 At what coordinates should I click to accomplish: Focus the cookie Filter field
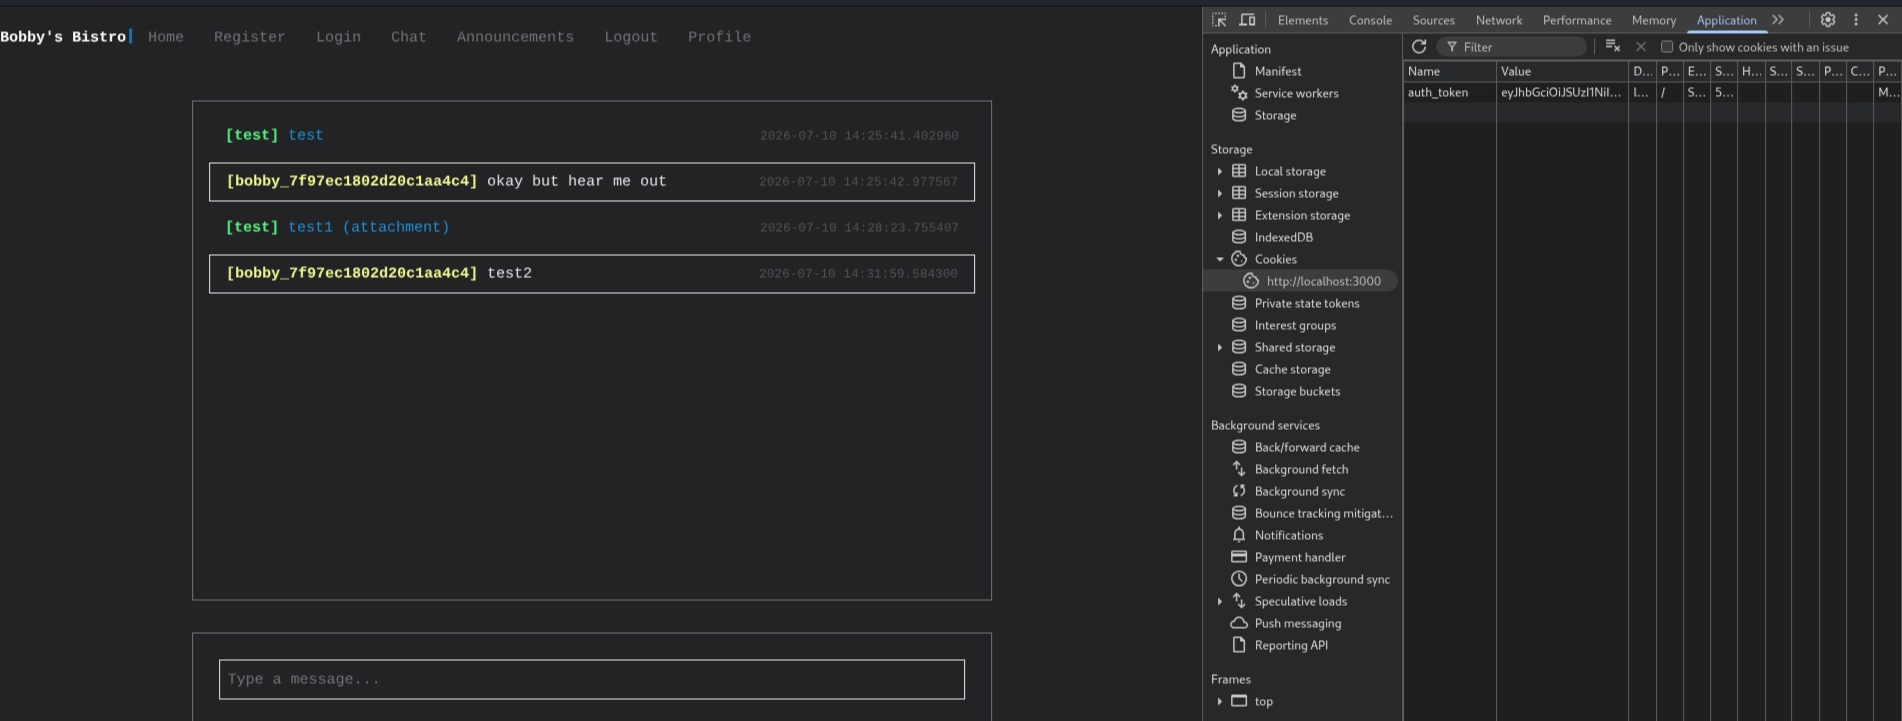[x=1512, y=47]
